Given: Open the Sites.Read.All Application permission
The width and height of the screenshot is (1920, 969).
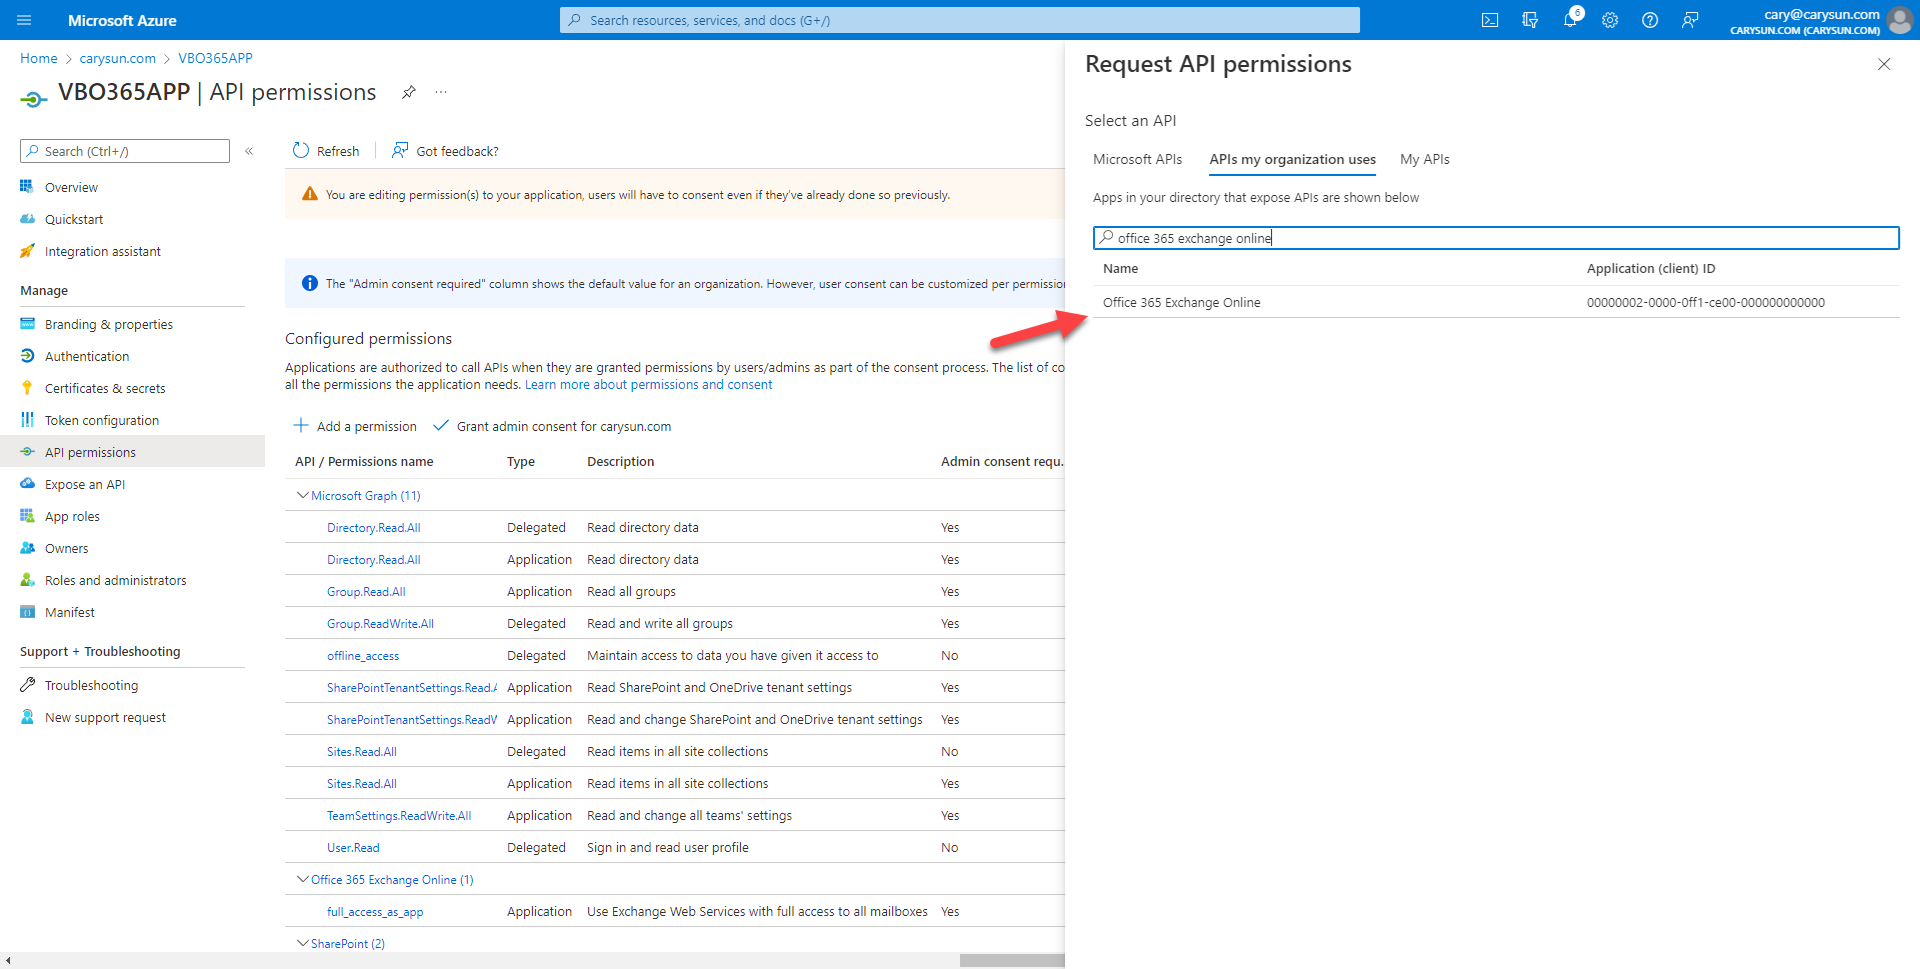Looking at the screenshot, I should click(x=361, y=783).
